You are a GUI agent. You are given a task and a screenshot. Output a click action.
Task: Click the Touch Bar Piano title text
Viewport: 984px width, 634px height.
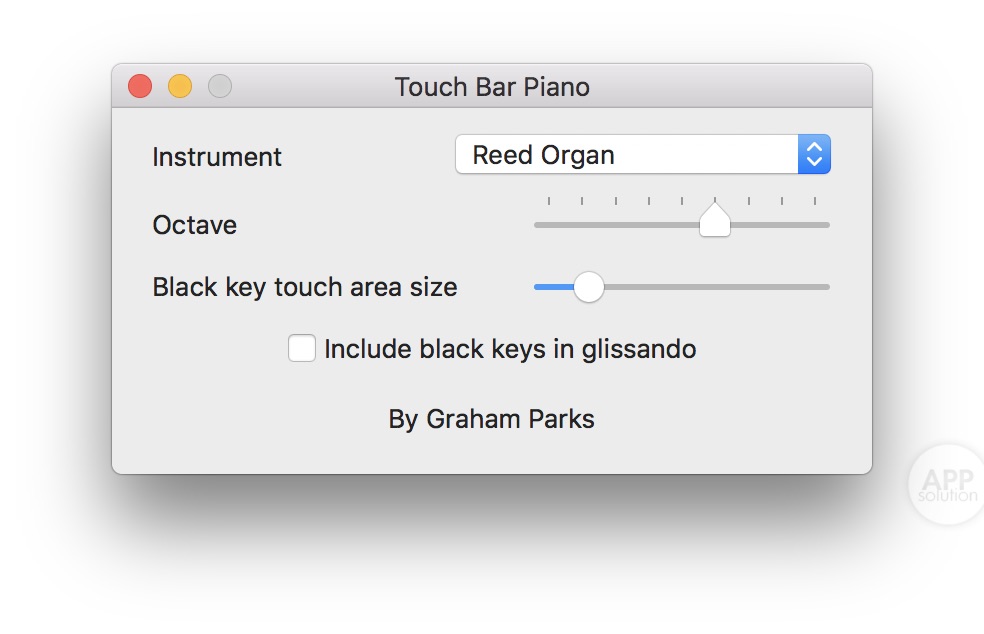click(492, 87)
